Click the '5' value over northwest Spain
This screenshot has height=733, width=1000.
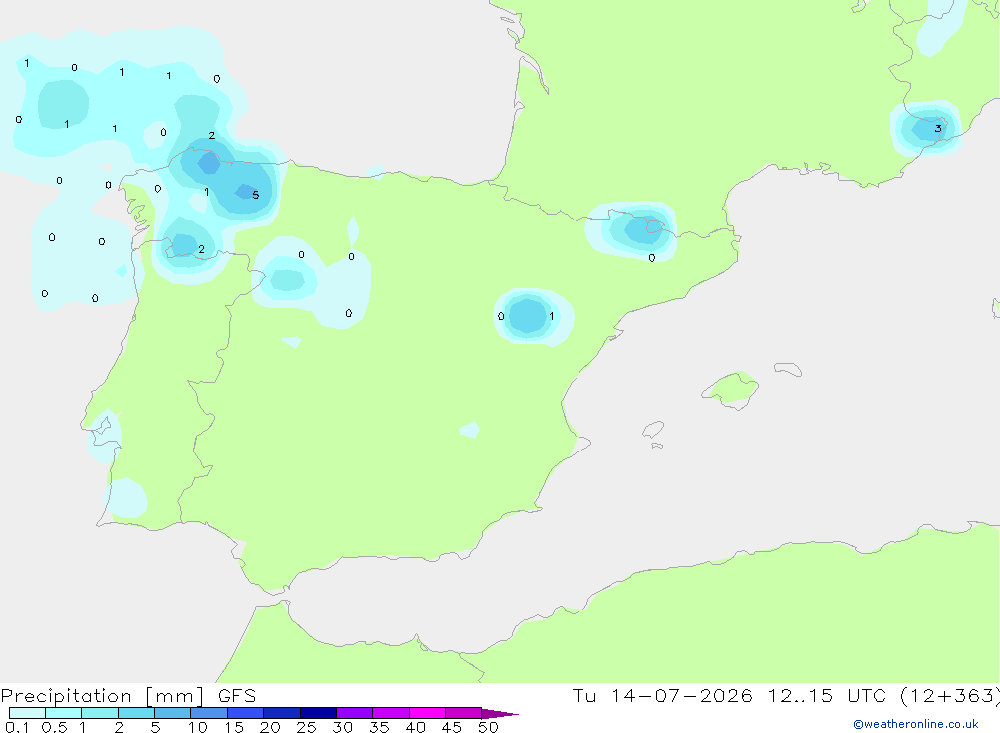tap(256, 195)
